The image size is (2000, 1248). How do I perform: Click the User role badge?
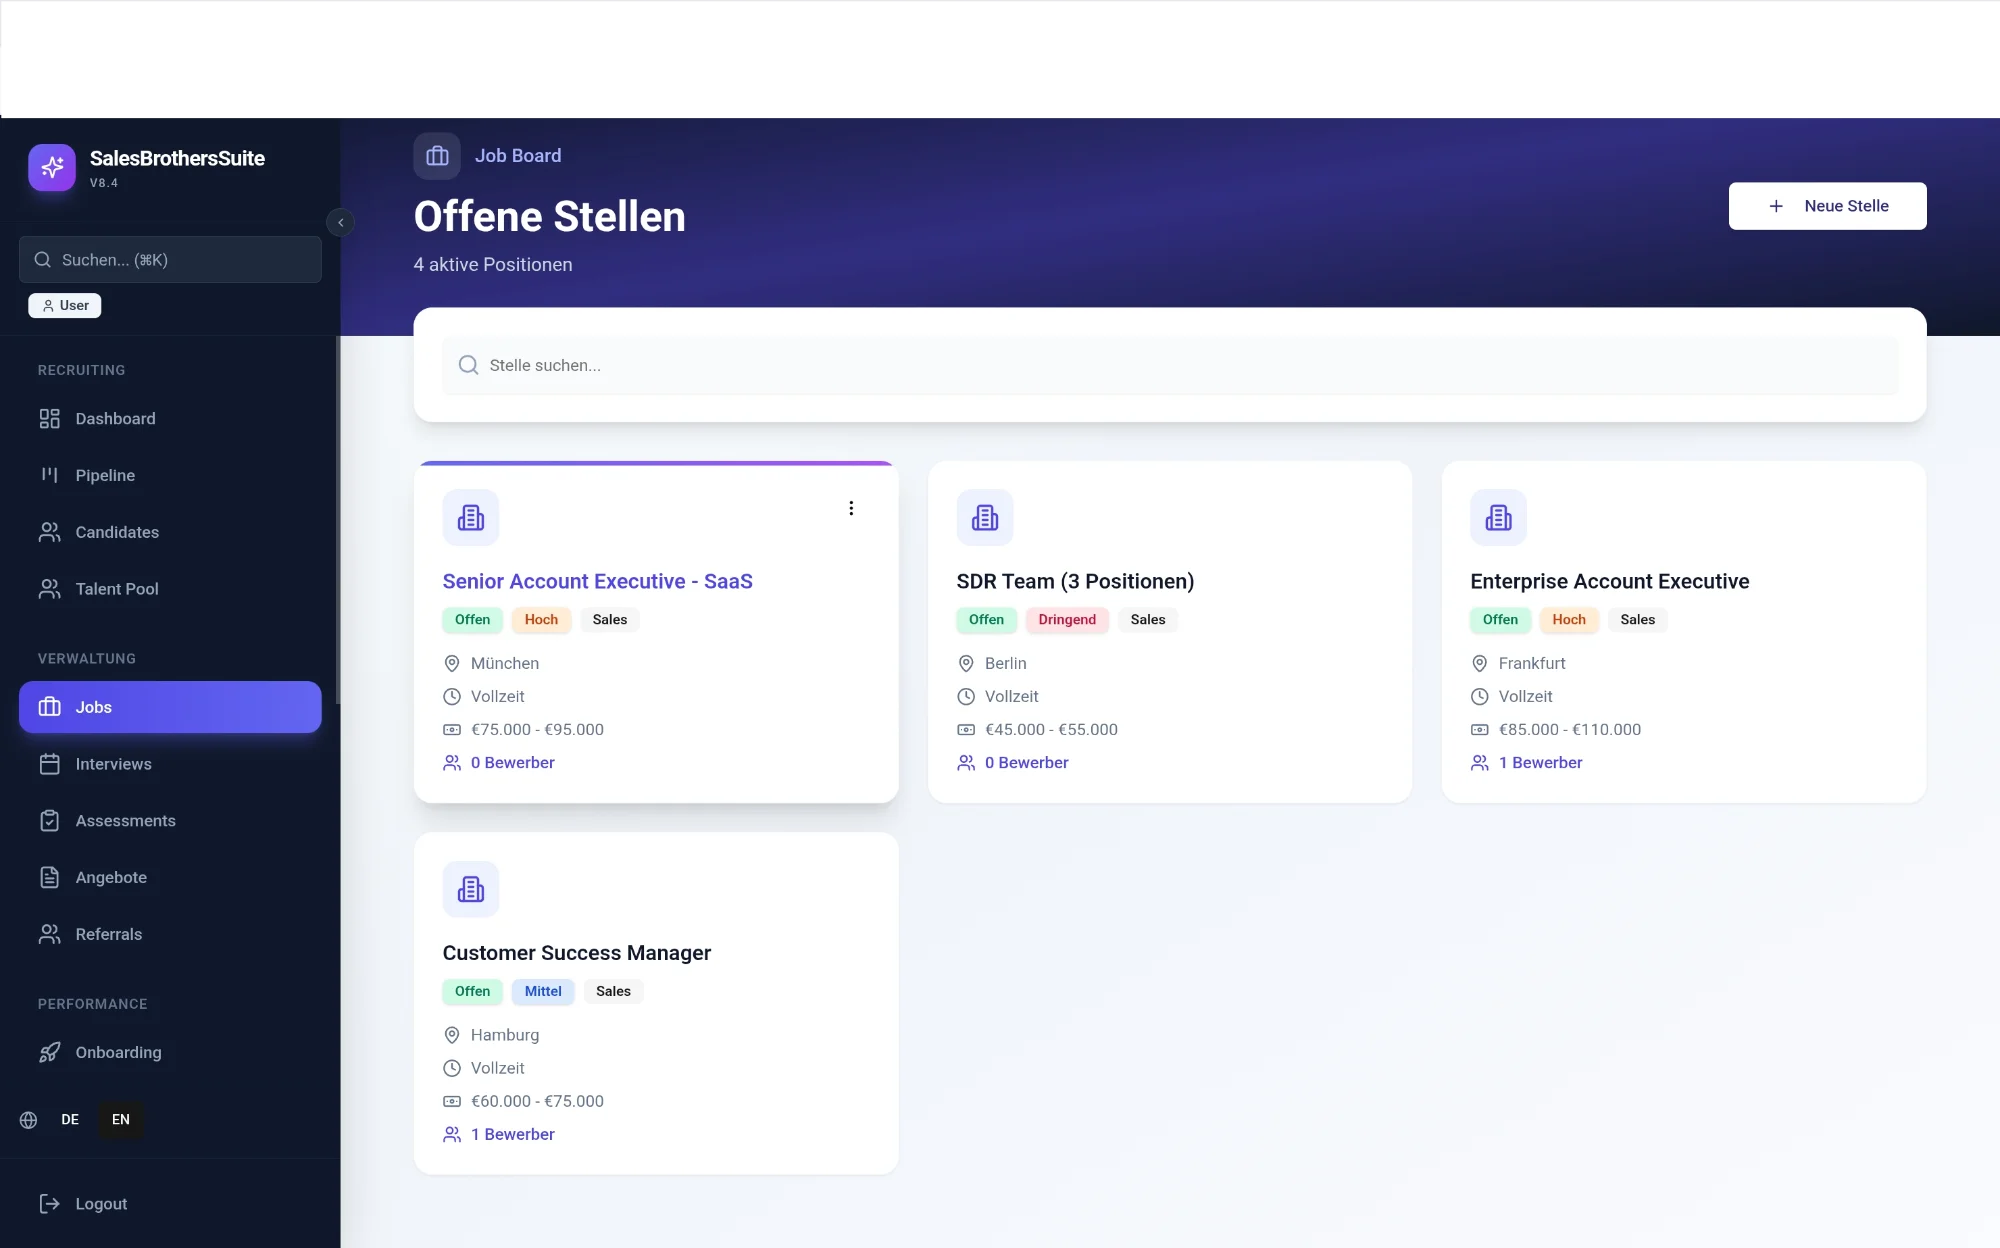[65, 306]
